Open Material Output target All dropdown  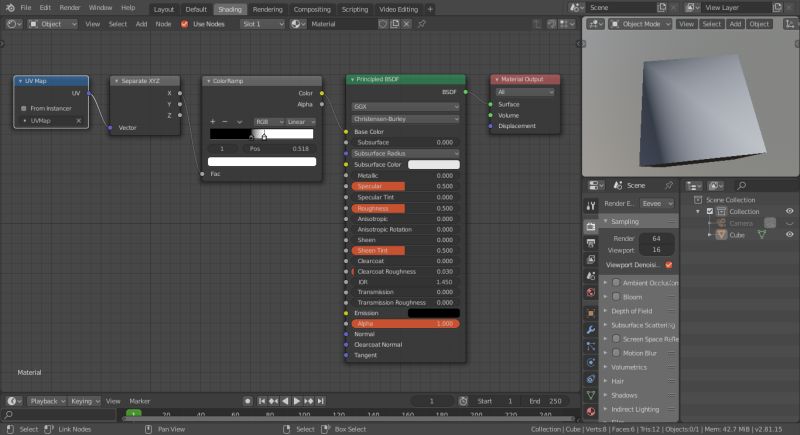tap(524, 92)
